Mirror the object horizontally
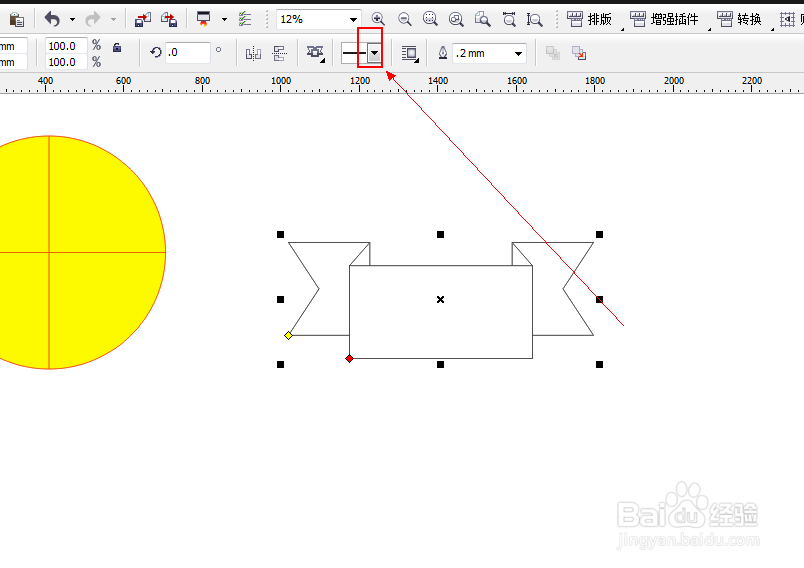804x568 pixels. [x=253, y=53]
